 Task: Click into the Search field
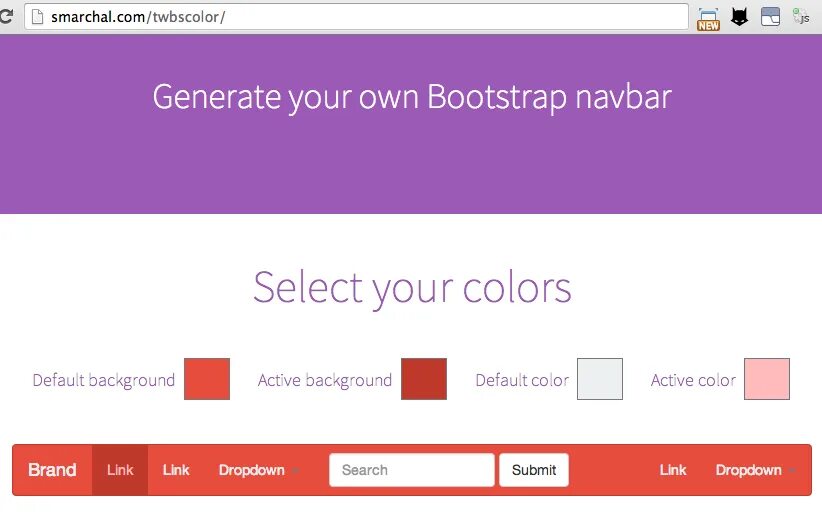[412, 470]
